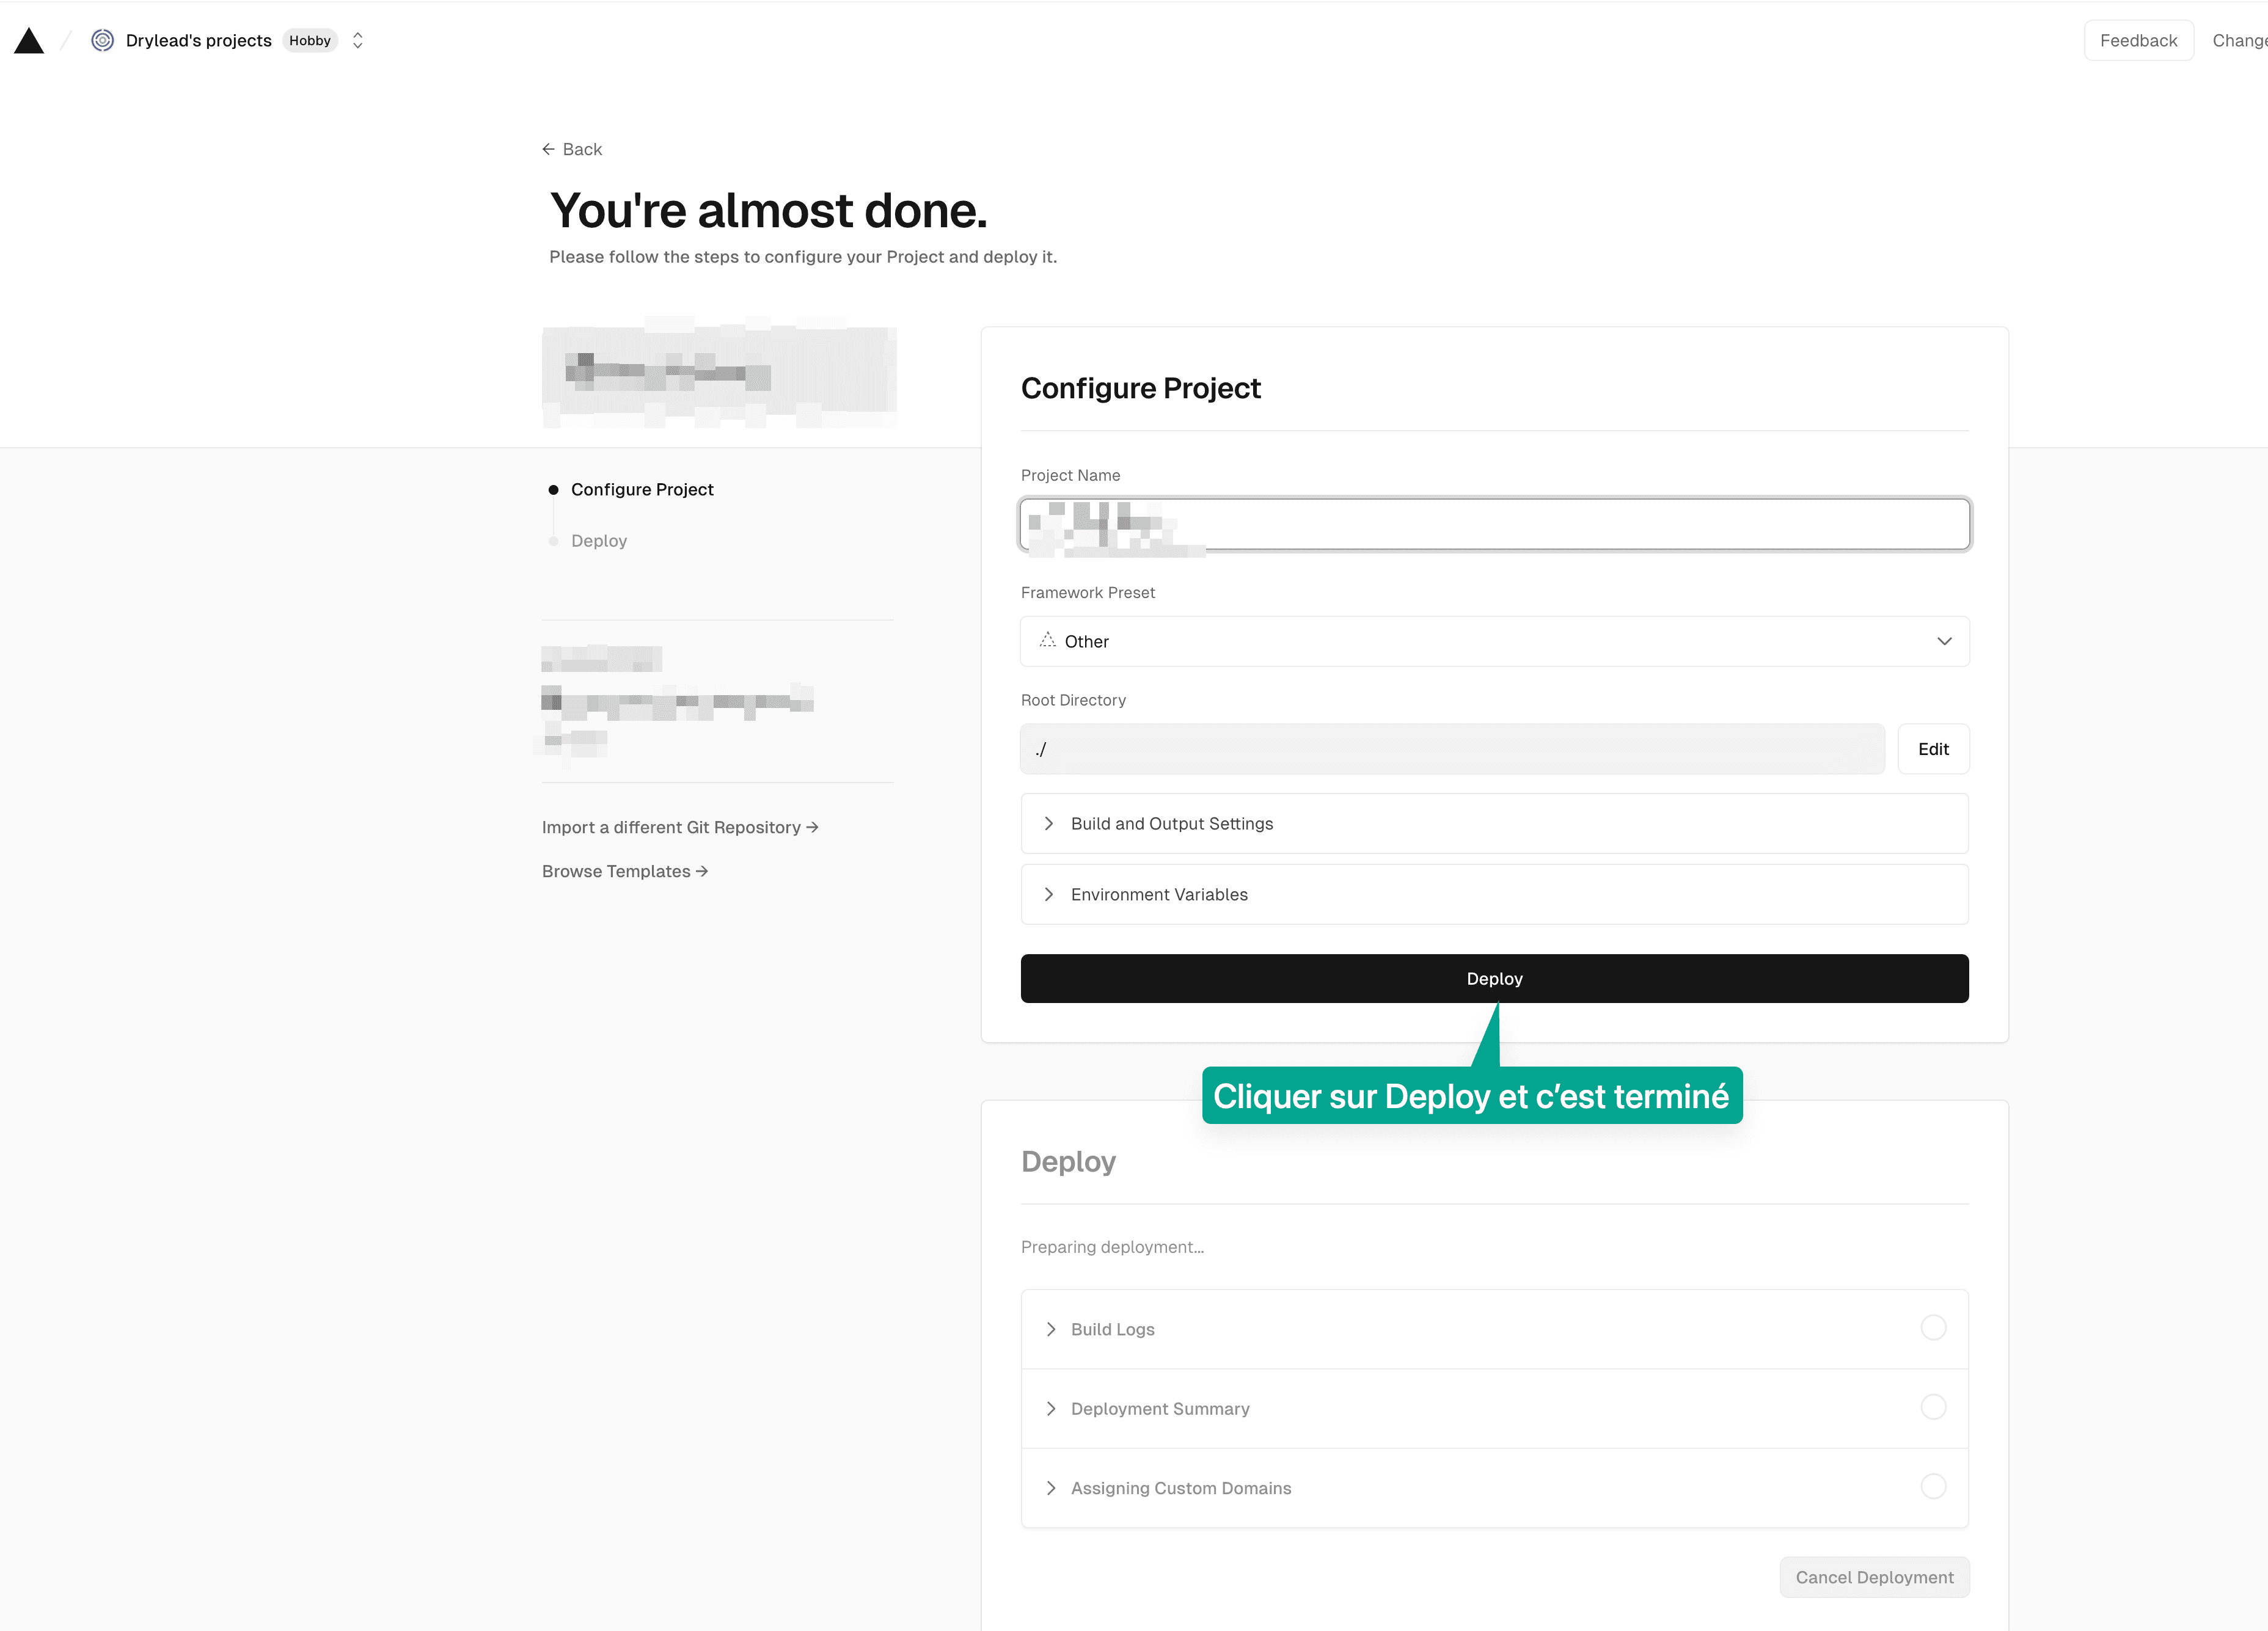This screenshot has height=1631, width=2268.
Task: Expand Build Logs section
Action: click(1494, 1329)
